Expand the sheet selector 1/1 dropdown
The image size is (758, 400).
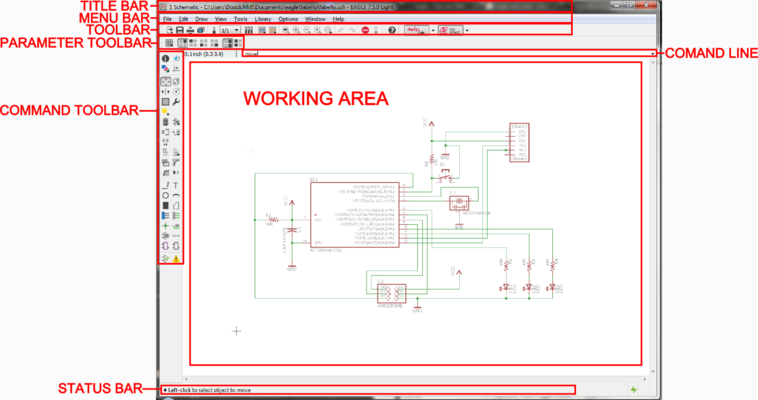click(236, 31)
